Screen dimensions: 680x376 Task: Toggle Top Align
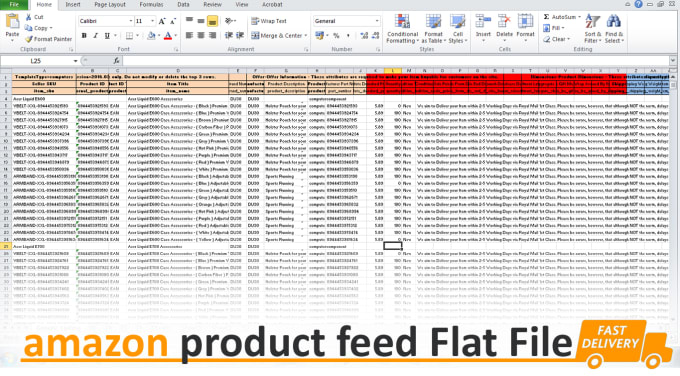click(x=190, y=20)
